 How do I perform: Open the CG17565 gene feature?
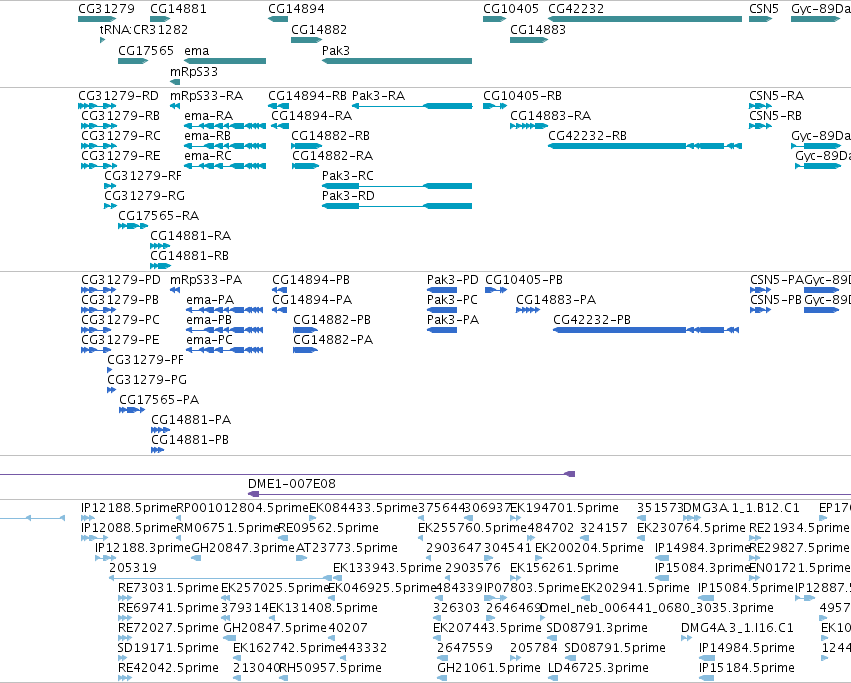(132, 61)
